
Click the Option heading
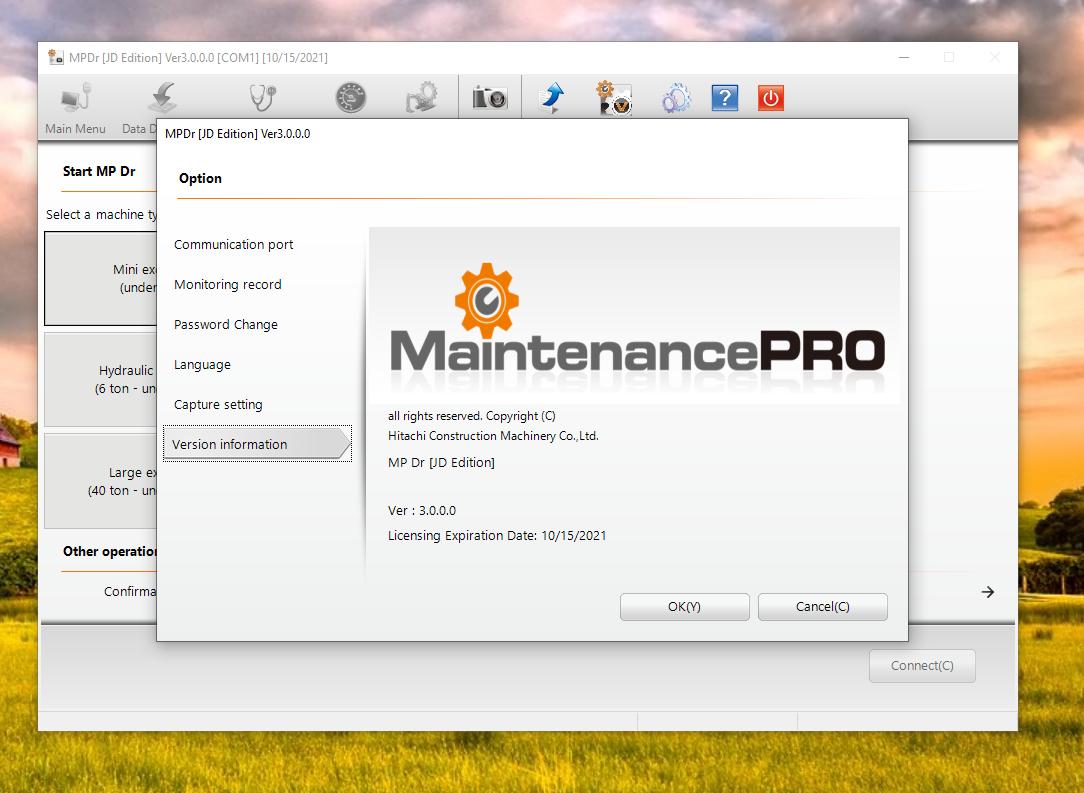[200, 178]
